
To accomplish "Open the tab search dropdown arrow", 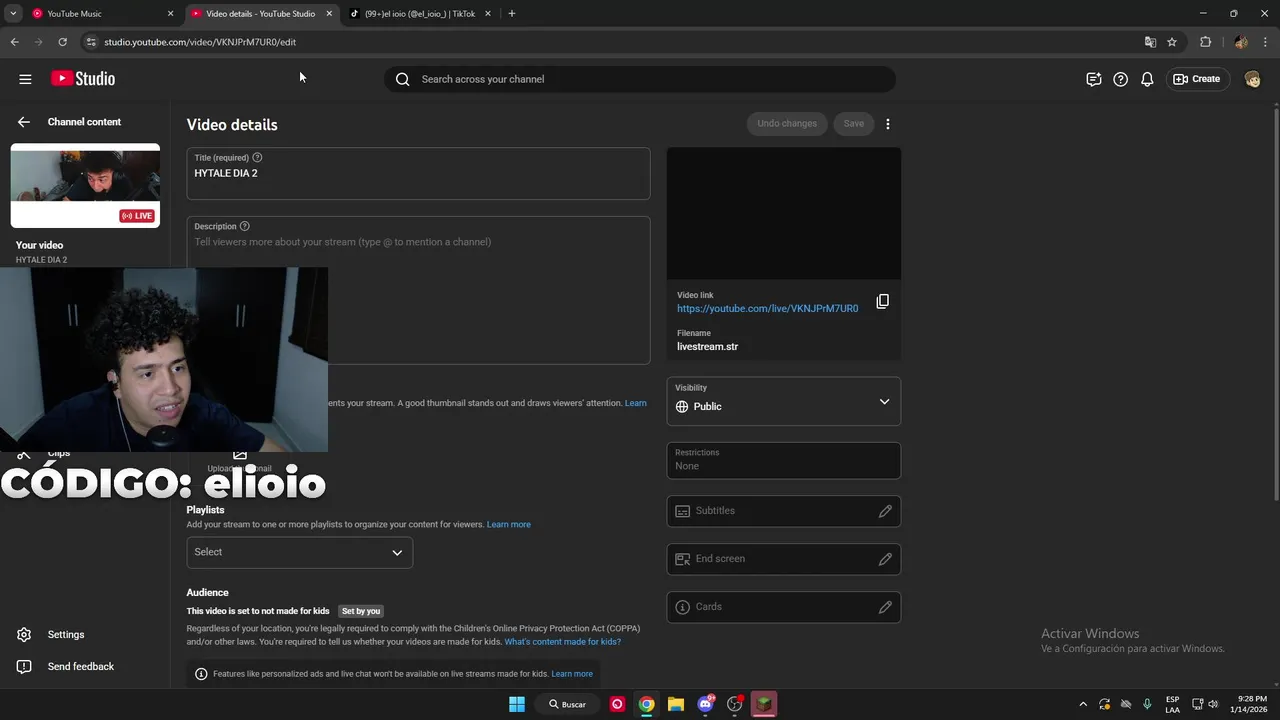I will click(x=13, y=14).
